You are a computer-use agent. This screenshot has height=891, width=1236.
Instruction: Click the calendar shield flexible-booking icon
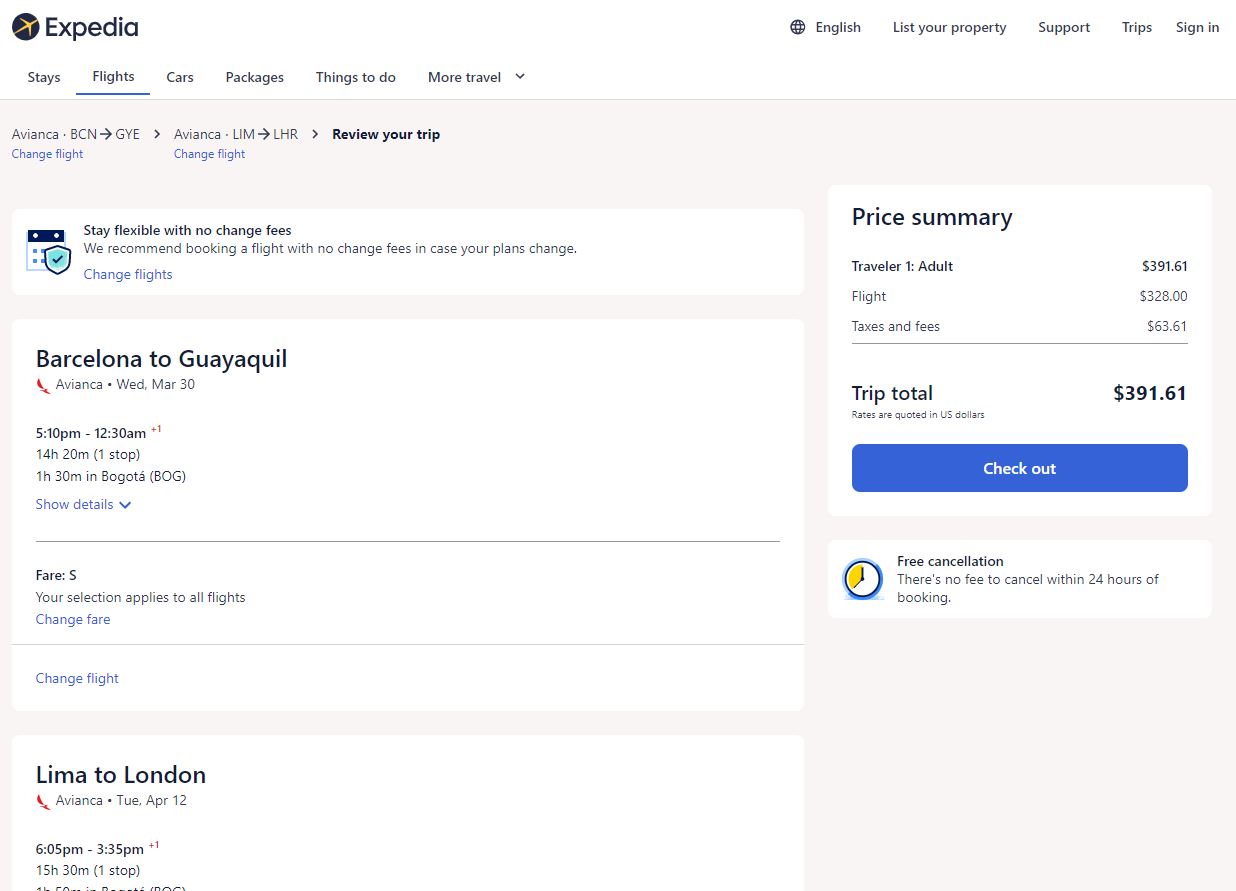(x=48, y=252)
